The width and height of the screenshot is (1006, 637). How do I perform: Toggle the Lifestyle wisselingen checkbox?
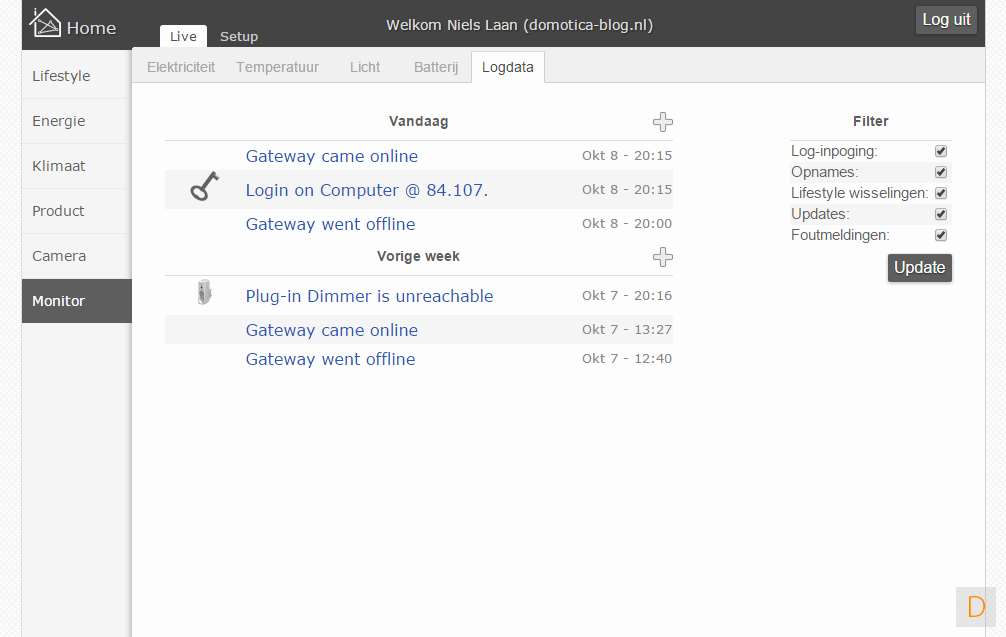941,193
